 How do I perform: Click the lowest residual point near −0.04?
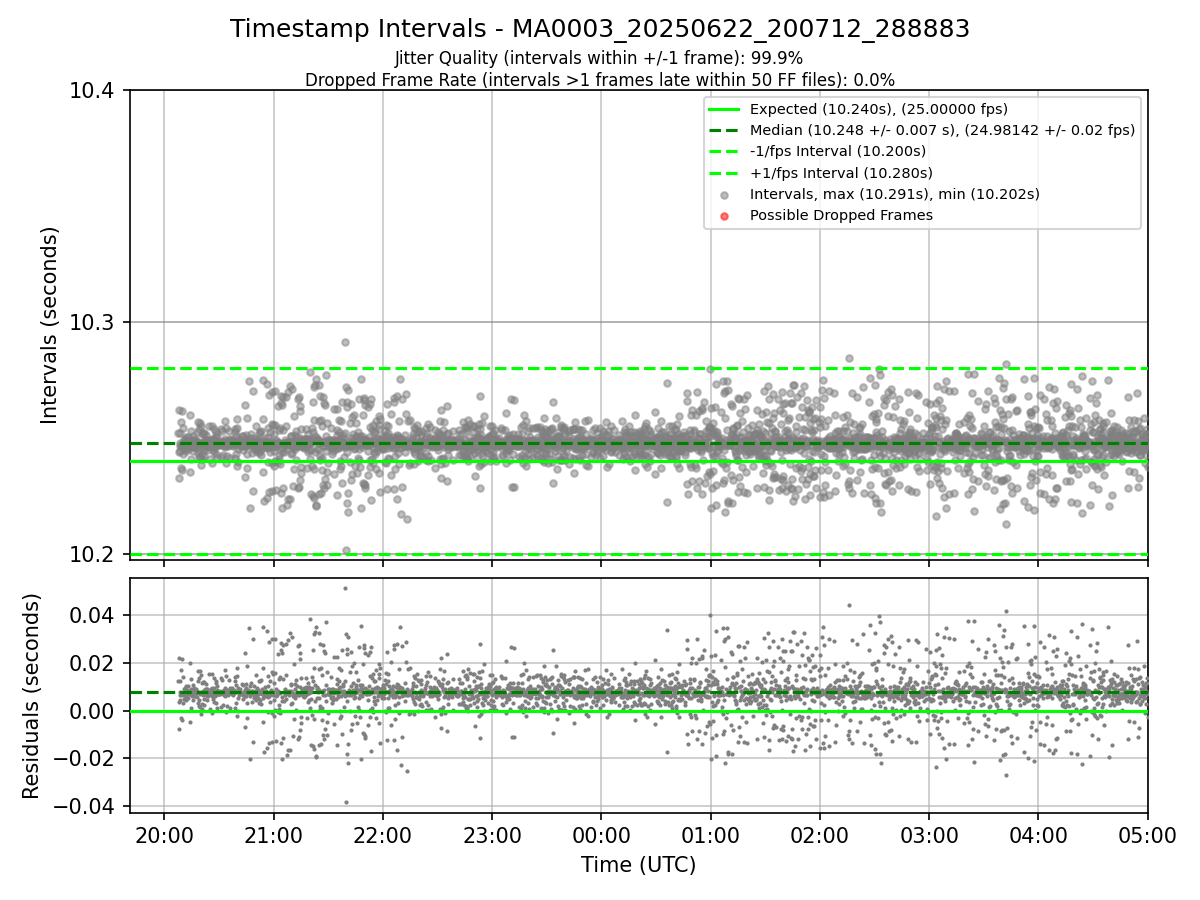coord(346,802)
